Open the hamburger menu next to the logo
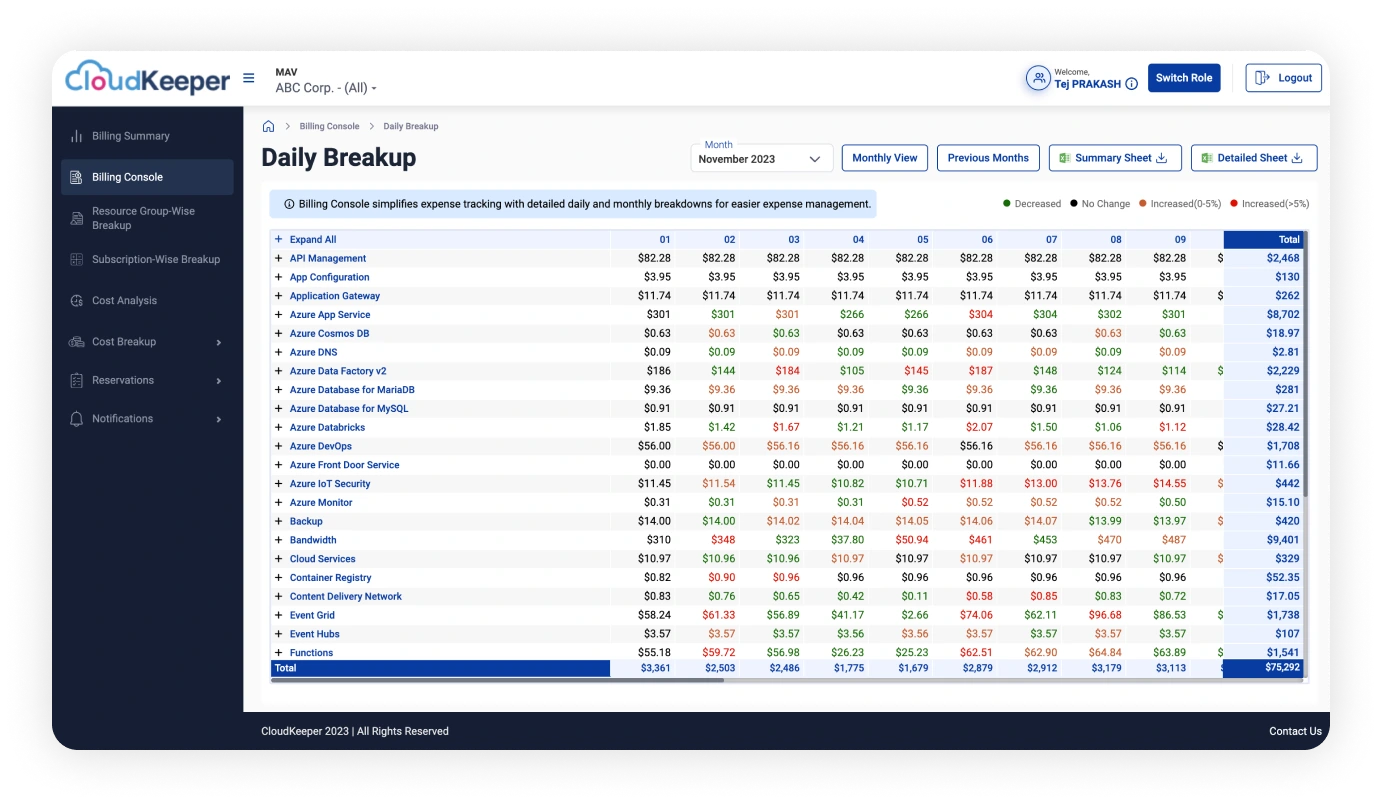This screenshot has height=804, width=1382. 249,78
